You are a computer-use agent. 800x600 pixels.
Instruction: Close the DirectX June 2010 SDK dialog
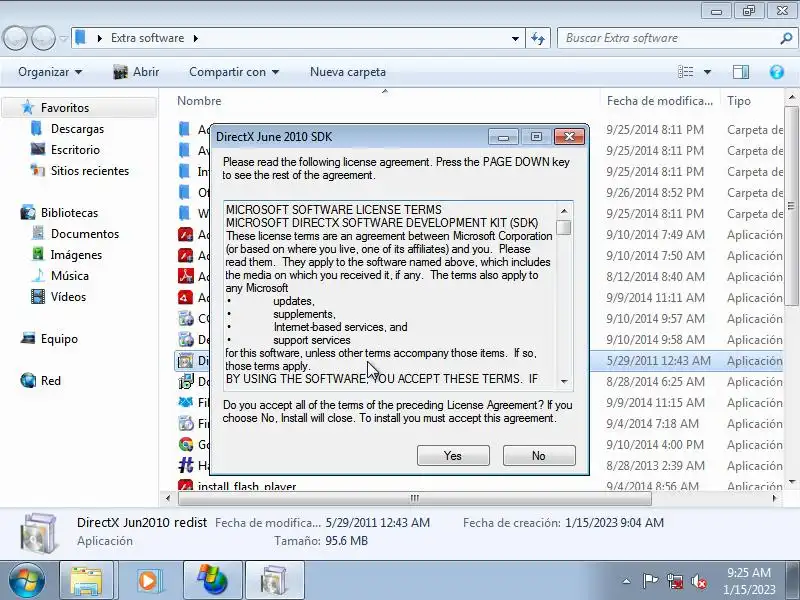[569, 136]
